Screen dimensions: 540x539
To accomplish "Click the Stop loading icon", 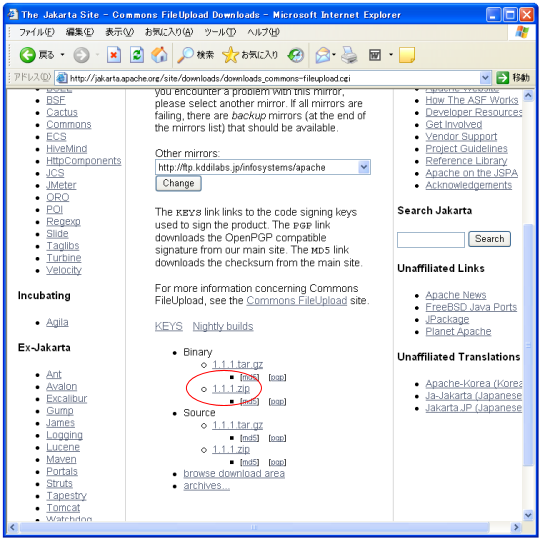I will click(114, 55).
